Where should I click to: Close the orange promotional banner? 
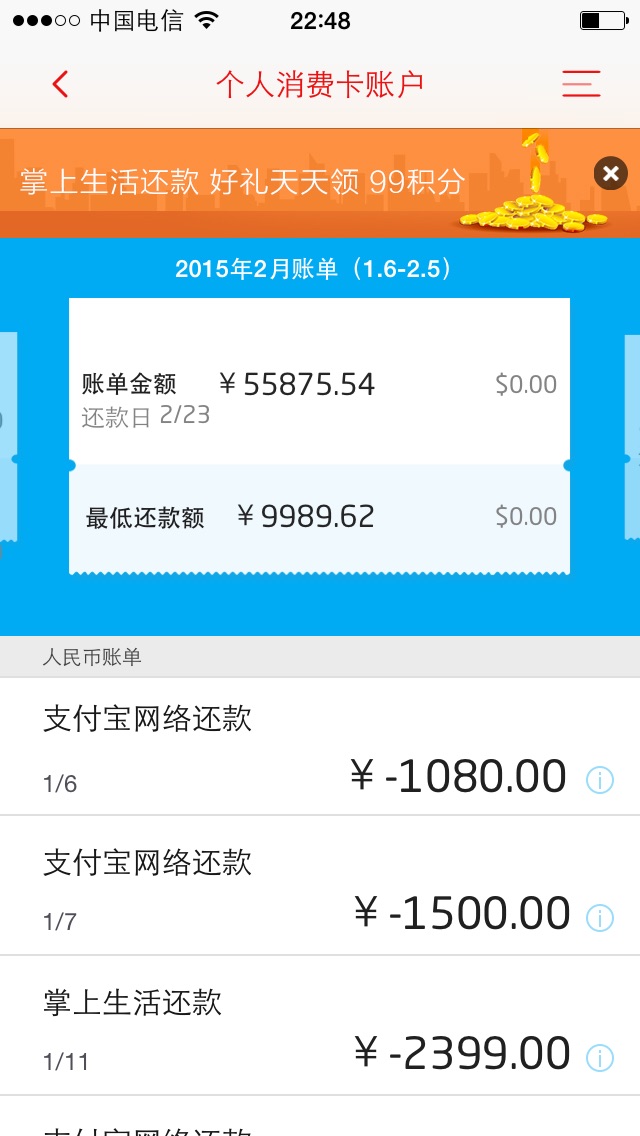[611, 174]
